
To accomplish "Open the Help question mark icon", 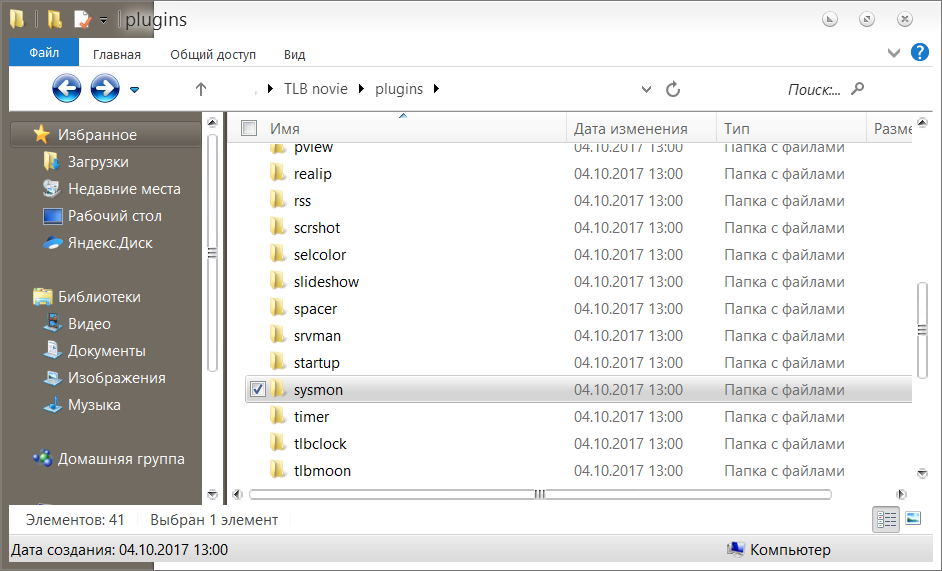I will [x=920, y=52].
